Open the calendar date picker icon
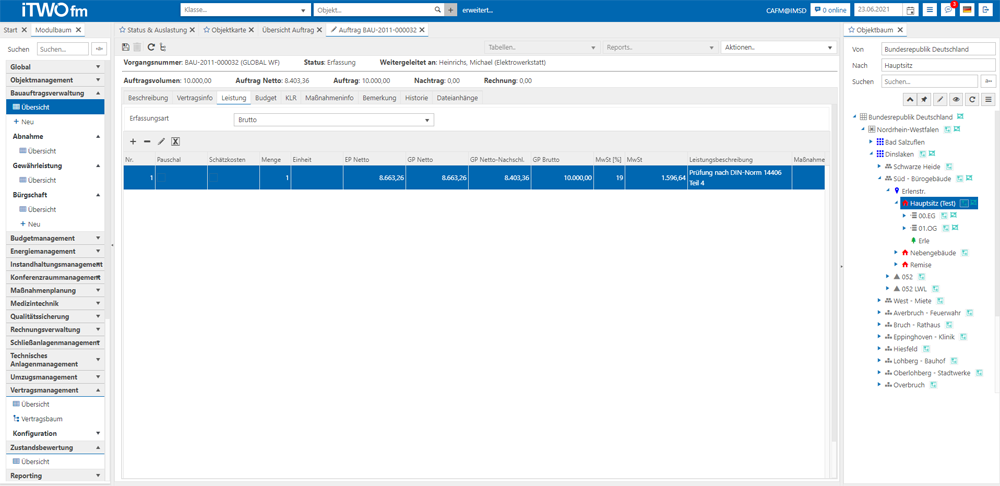Viewport: 1000px width, 486px height. pyautogui.click(x=911, y=10)
